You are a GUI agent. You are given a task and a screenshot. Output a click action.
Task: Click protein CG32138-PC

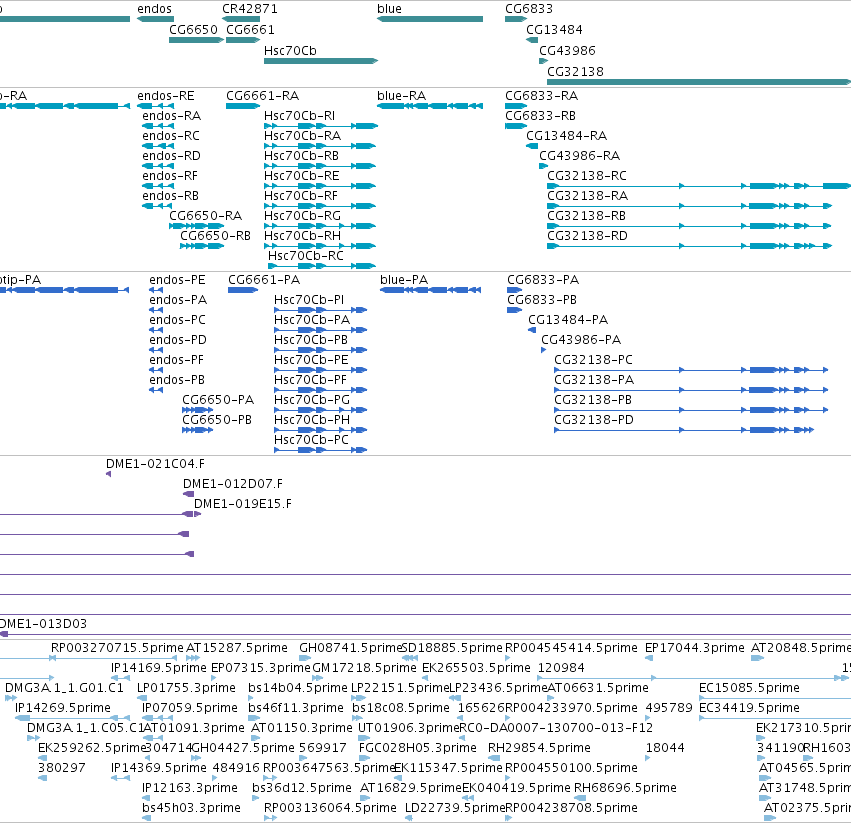[x=593, y=360]
